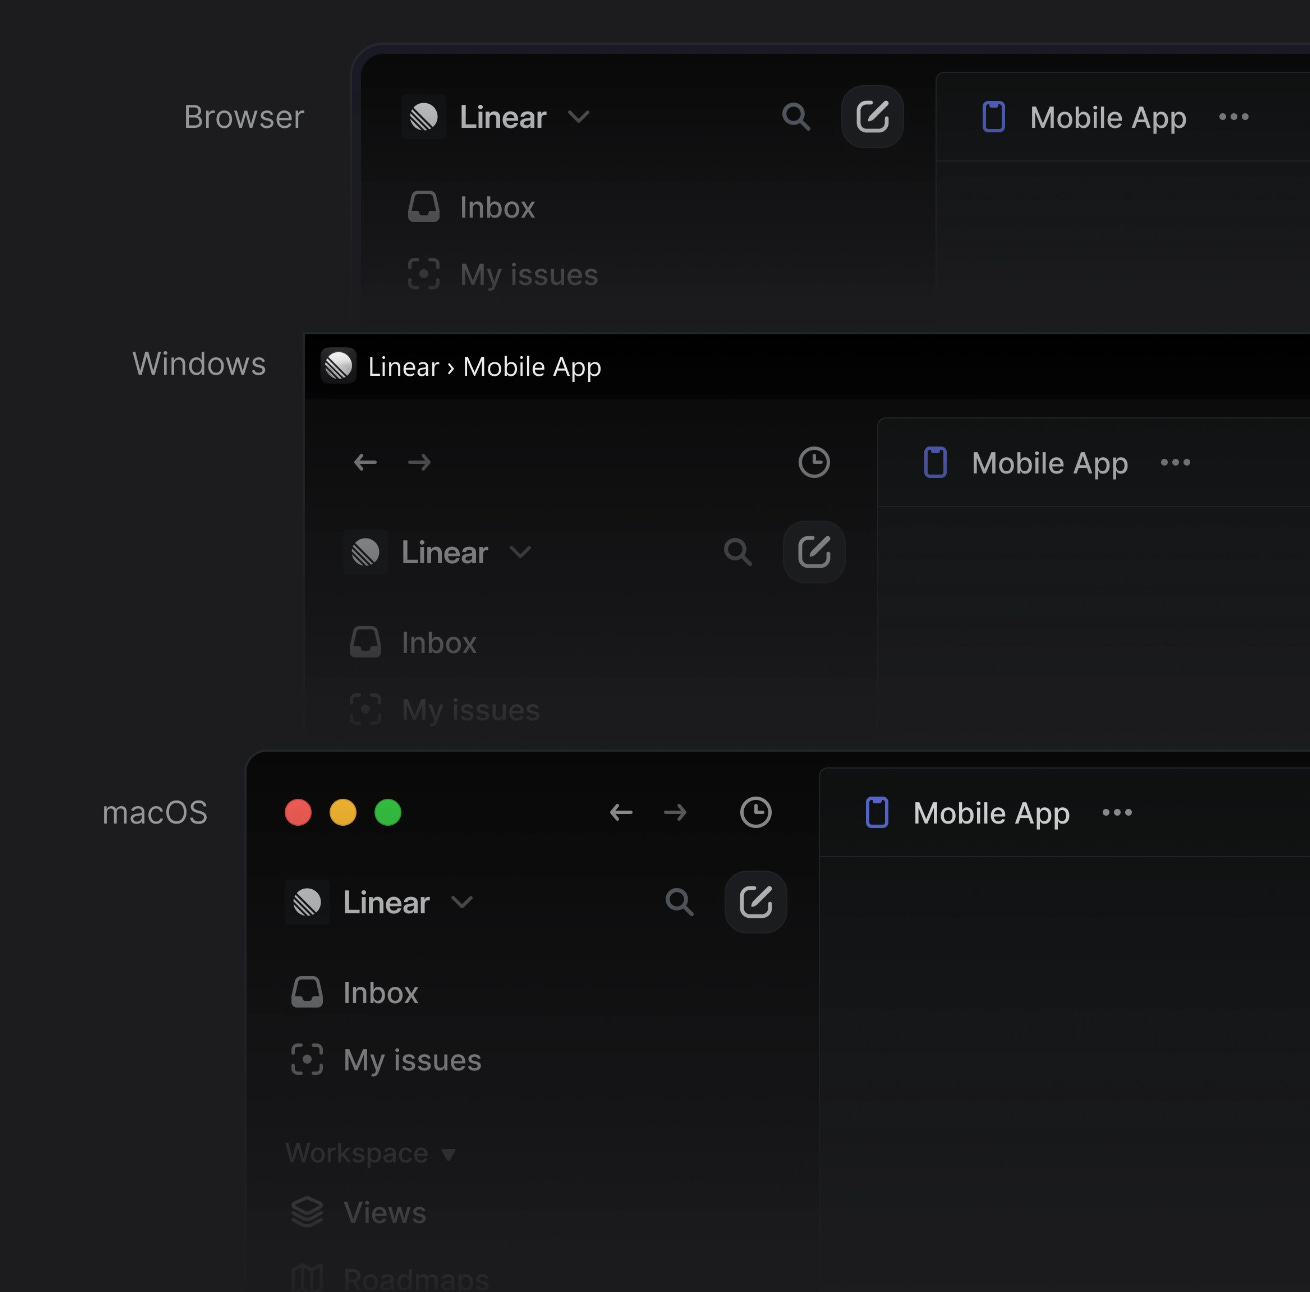
Task: Click Mobile App title in the Windows window
Action: (x=1050, y=464)
